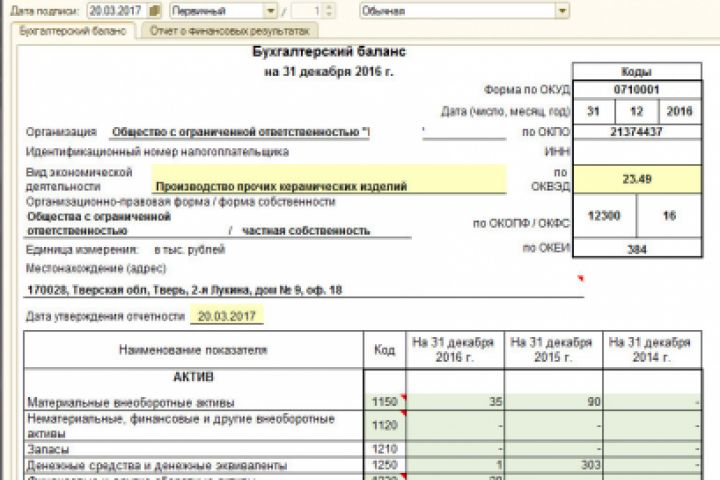Expand the Обычная dropdown arrow

(x=562, y=10)
